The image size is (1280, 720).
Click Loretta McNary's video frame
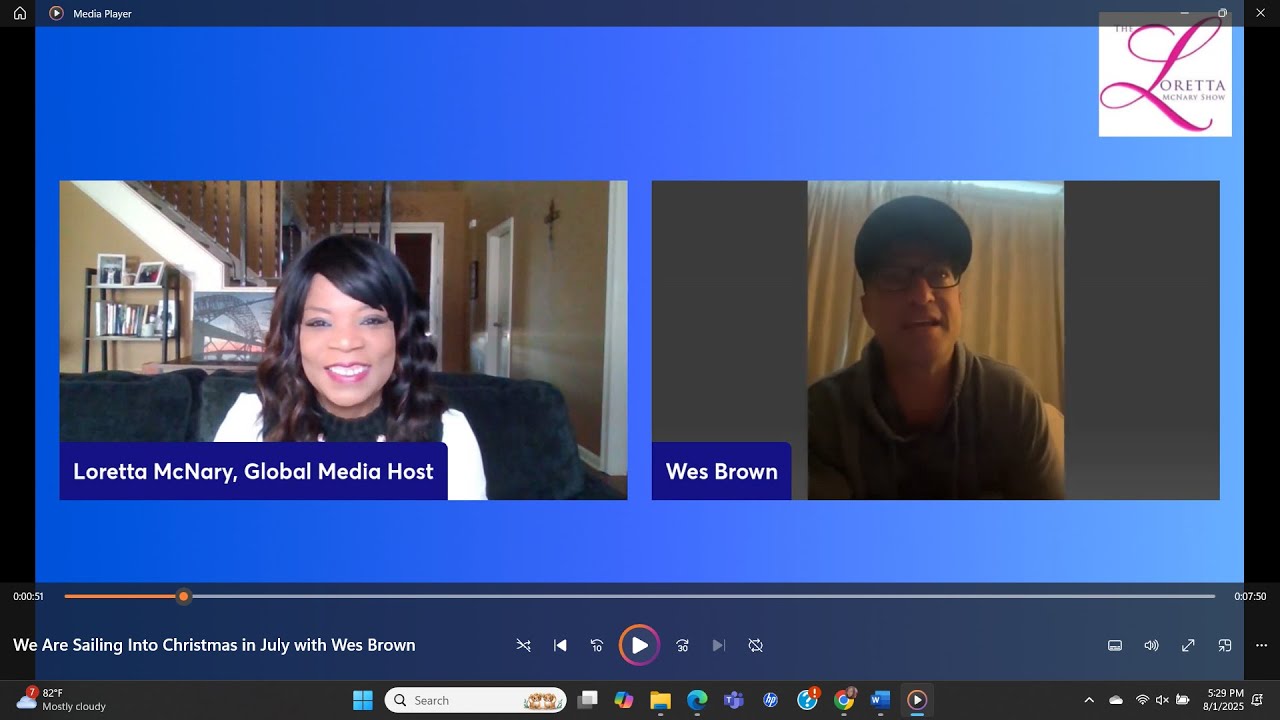click(343, 340)
